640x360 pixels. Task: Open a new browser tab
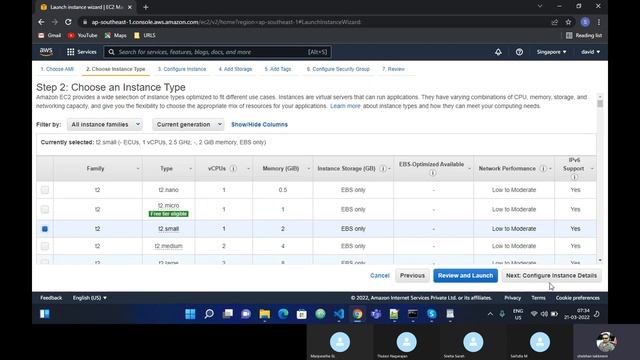pyautogui.click(x=146, y=7)
